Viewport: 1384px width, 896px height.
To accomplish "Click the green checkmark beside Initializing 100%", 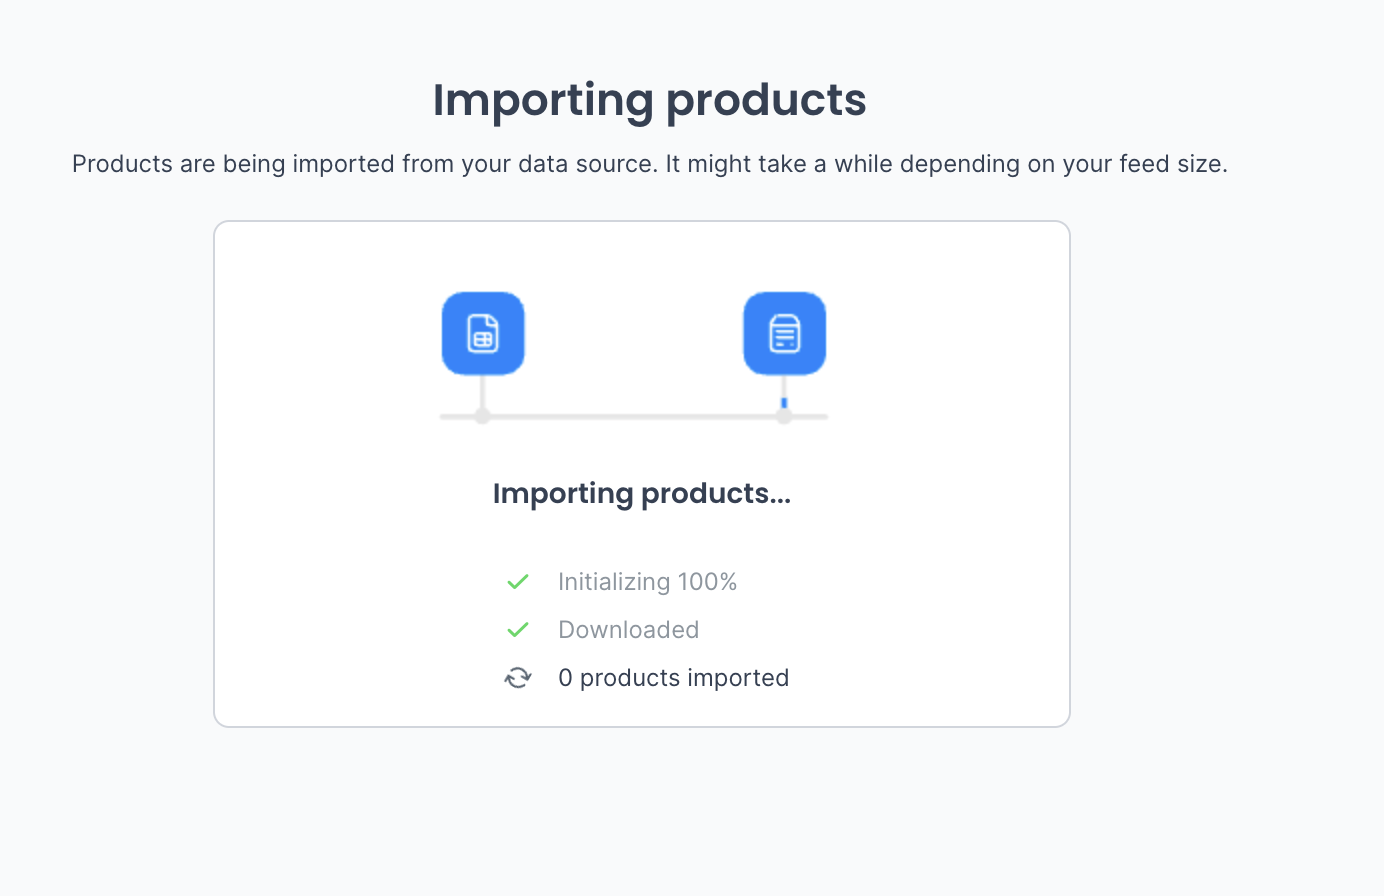I will click(x=517, y=582).
